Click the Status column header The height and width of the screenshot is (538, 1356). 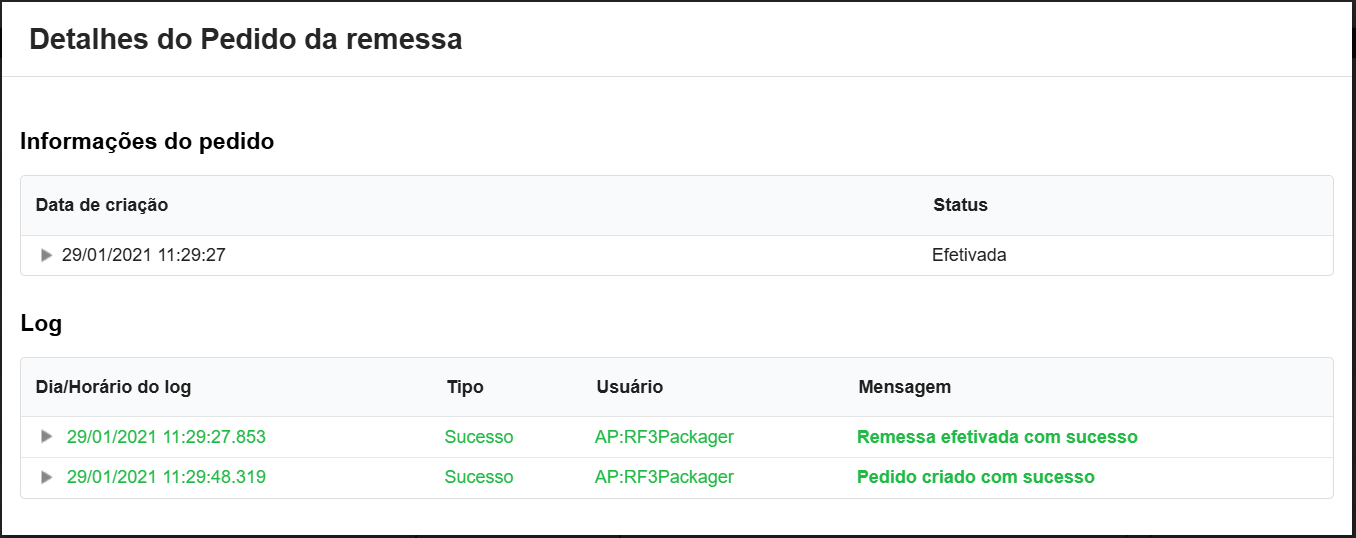(x=960, y=205)
